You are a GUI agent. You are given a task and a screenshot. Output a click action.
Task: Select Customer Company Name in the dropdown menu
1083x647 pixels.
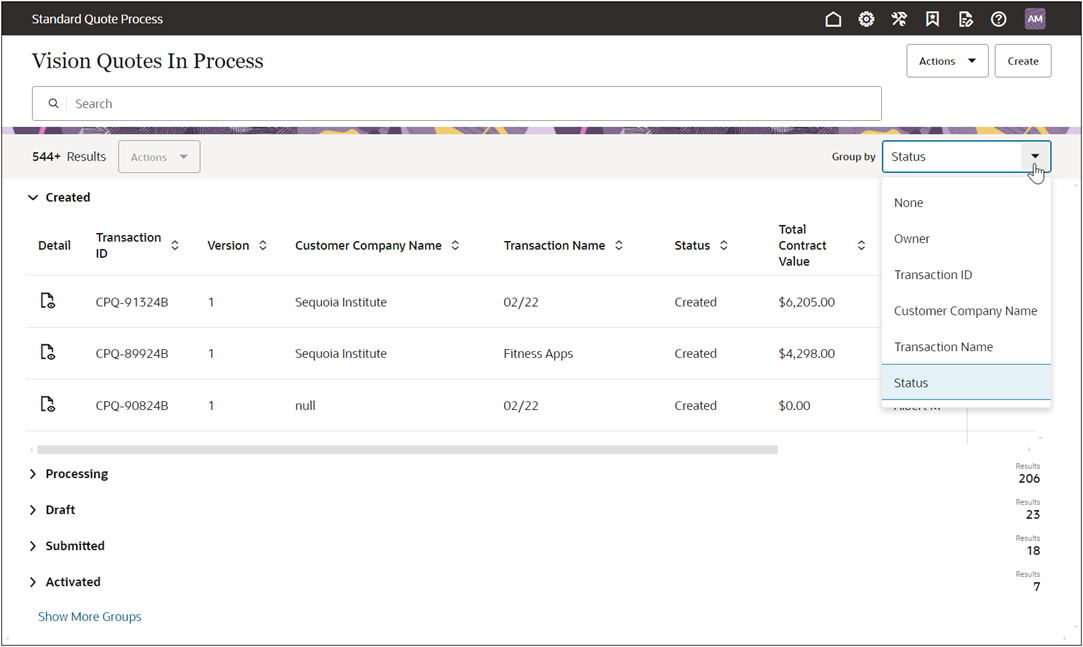[x=965, y=310]
